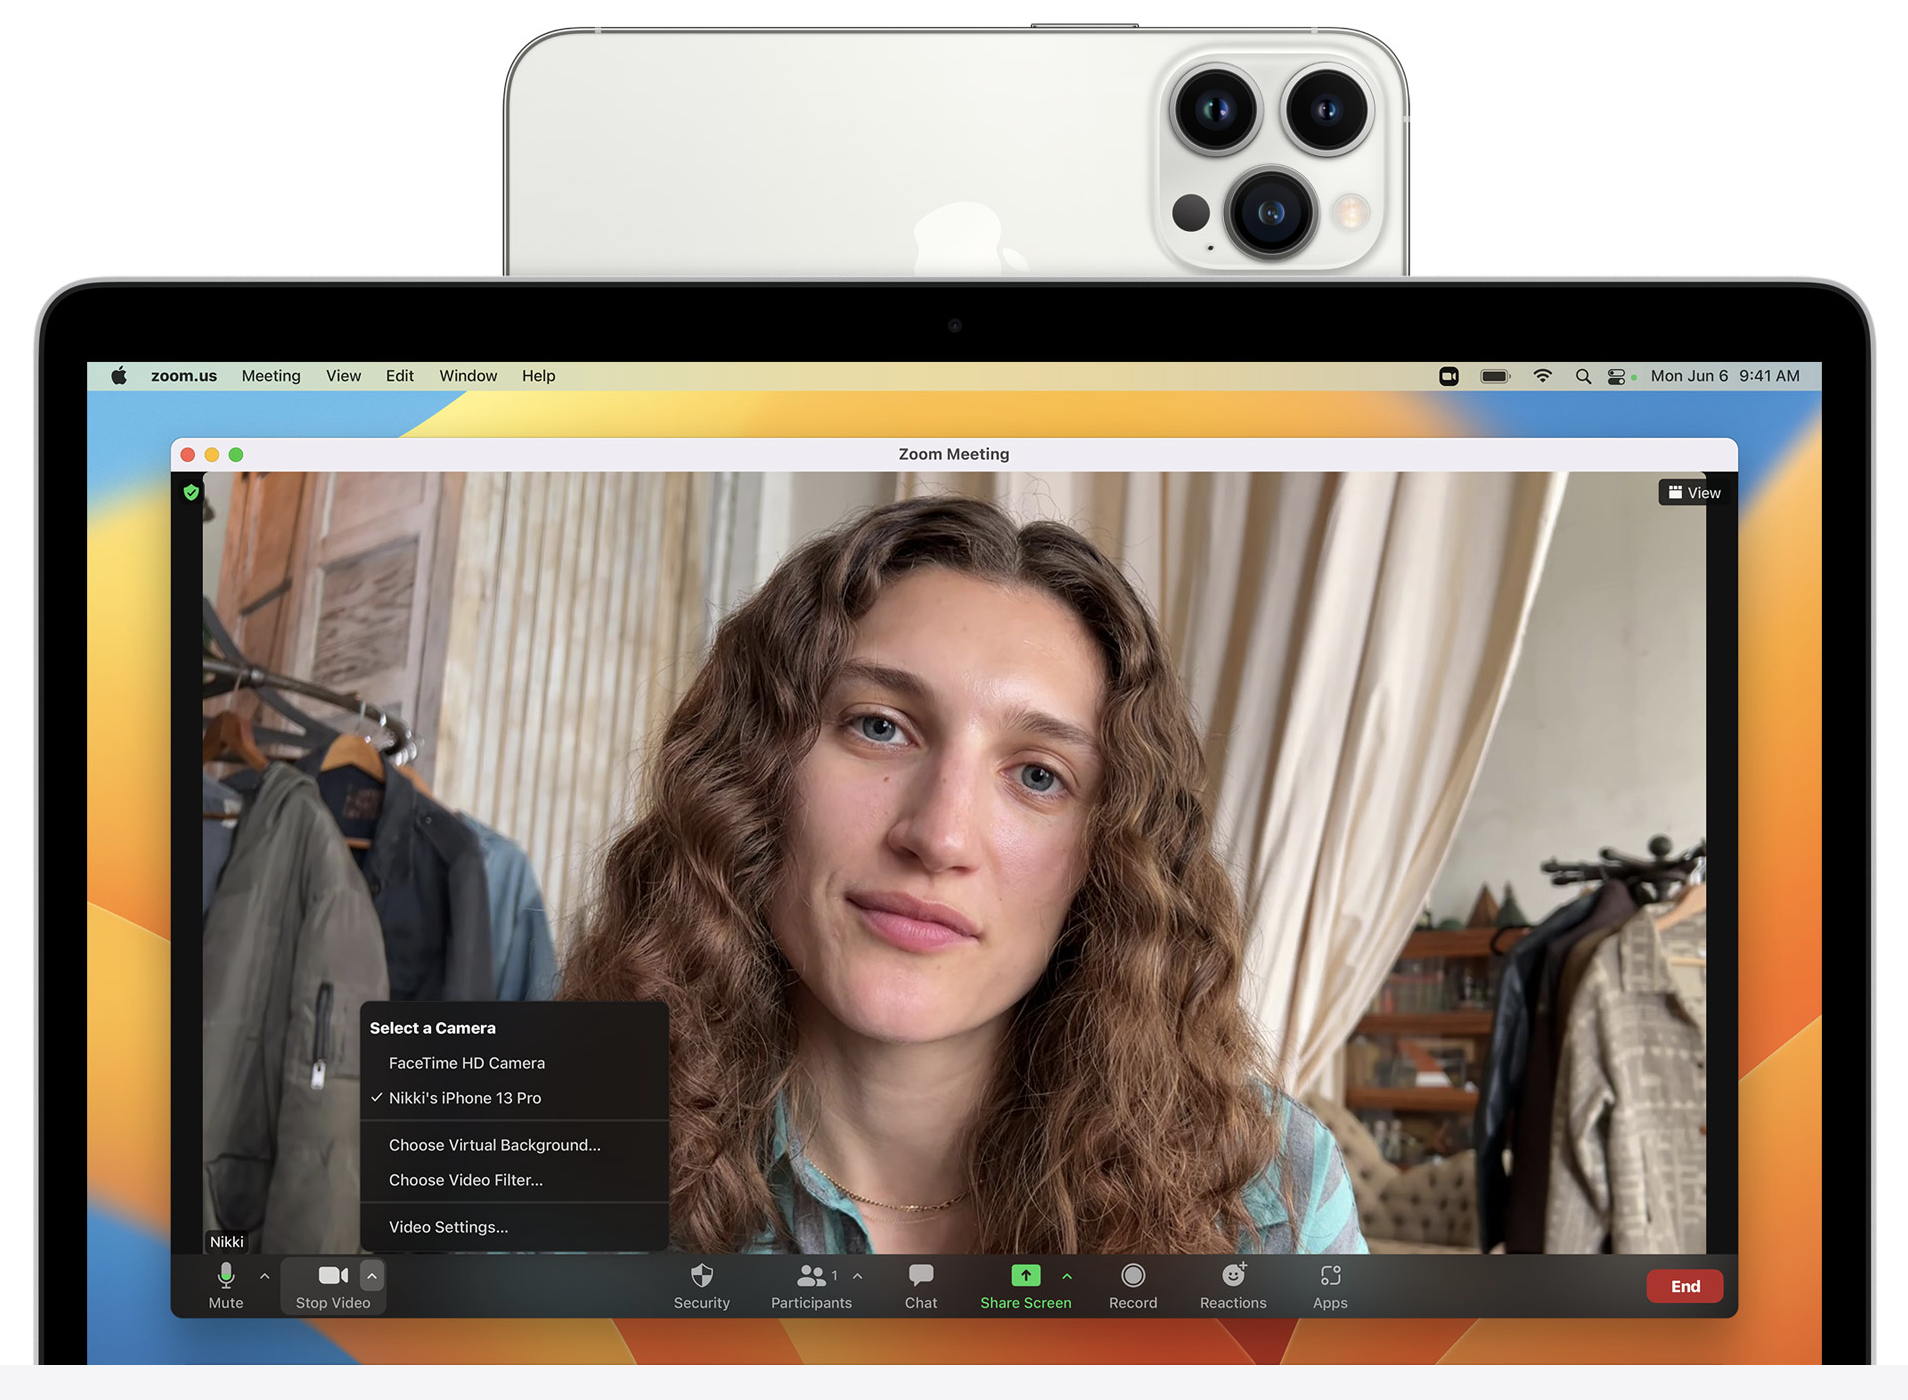Open the Reactions picker
The height and width of the screenshot is (1400, 1908).
[x=1233, y=1286]
